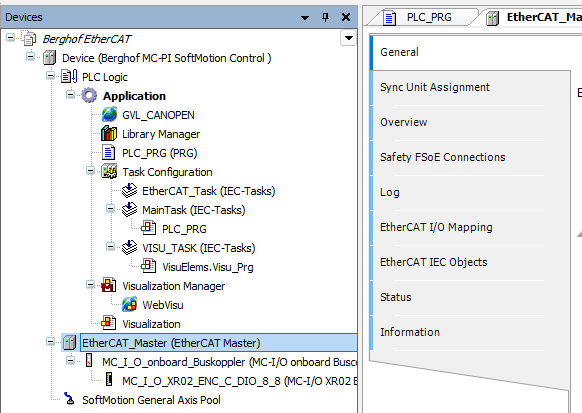This screenshot has width=582, height=413.
Task: Click the Berghof EtherCAT project icon
Action: tap(30, 39)
